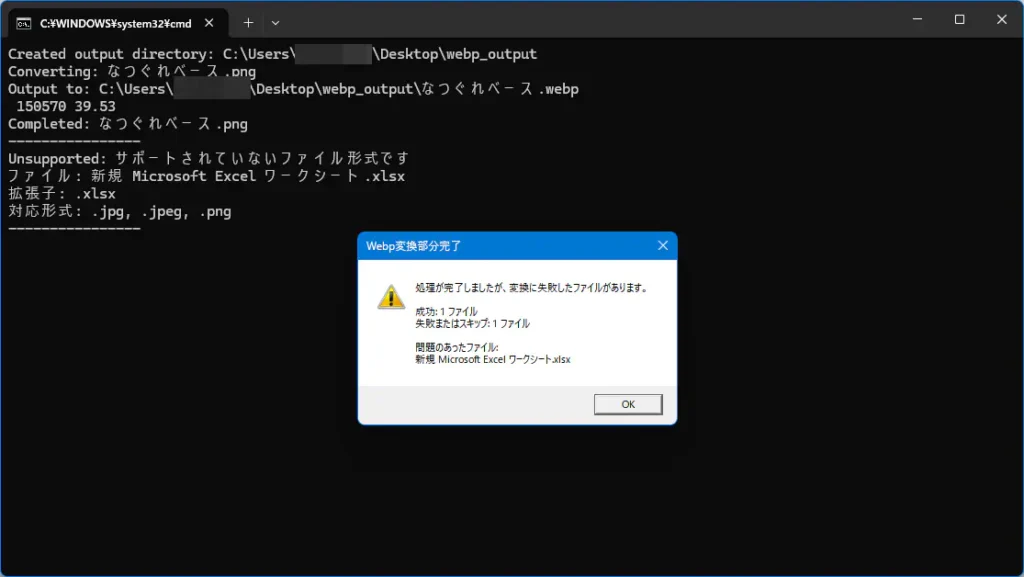The image size is (1024, 577).
Task: Click the '成功: 1 ファイル' line
Action: [x=446, y=311]
